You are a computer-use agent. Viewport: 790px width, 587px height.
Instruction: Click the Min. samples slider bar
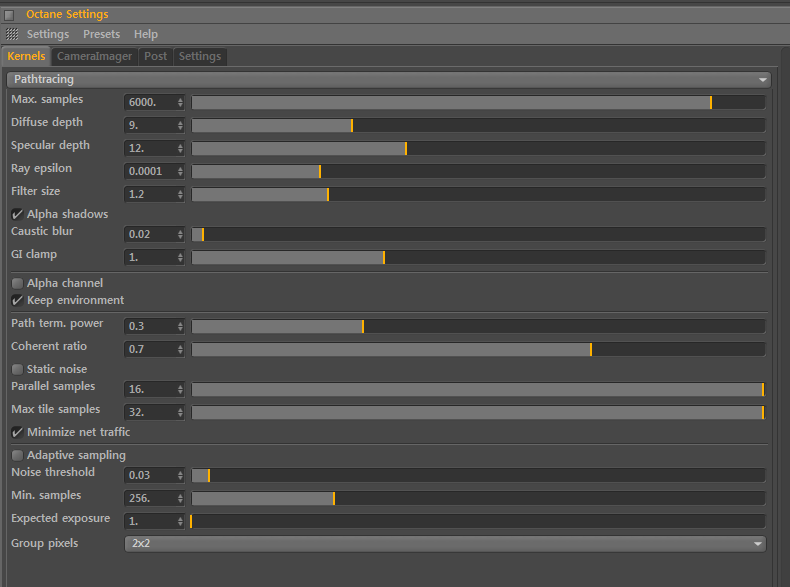click(478, 499)
